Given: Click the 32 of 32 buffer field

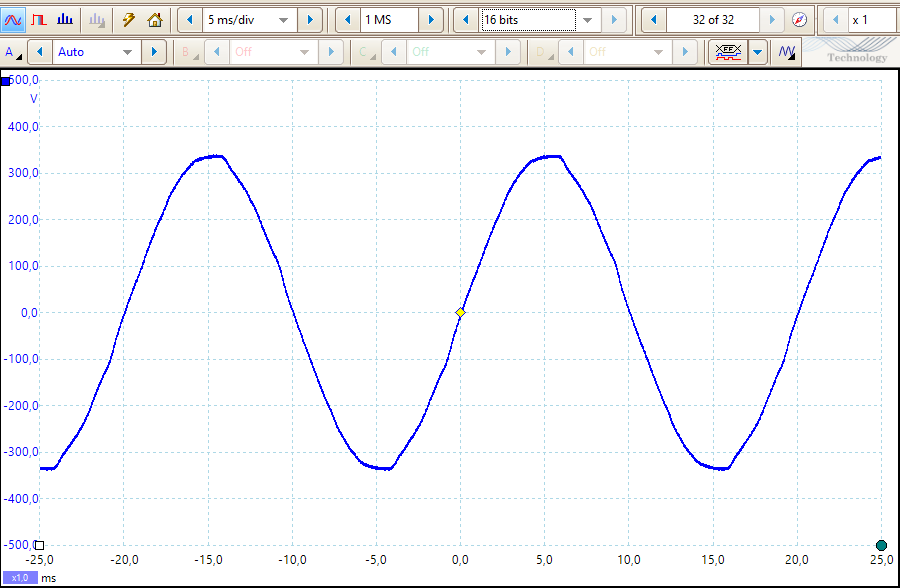Looking at the screenshot, I should 712,20.
